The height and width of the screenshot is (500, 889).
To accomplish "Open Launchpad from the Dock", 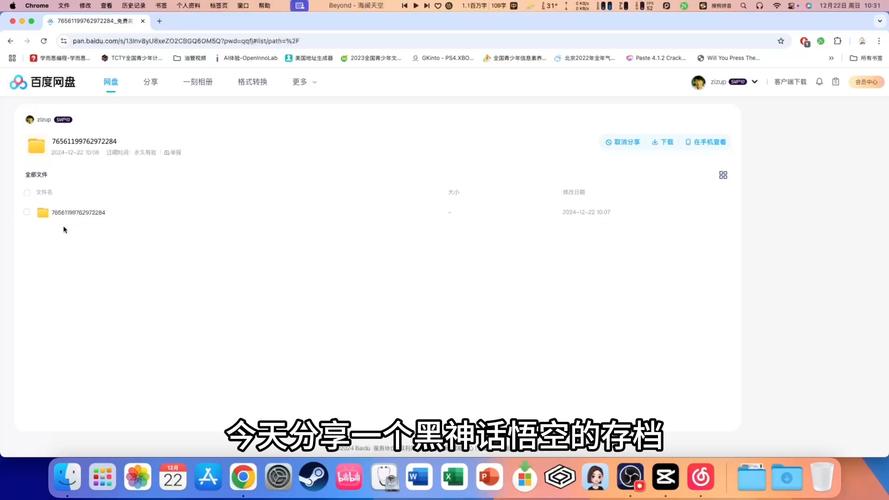I will tap(103, 477).
